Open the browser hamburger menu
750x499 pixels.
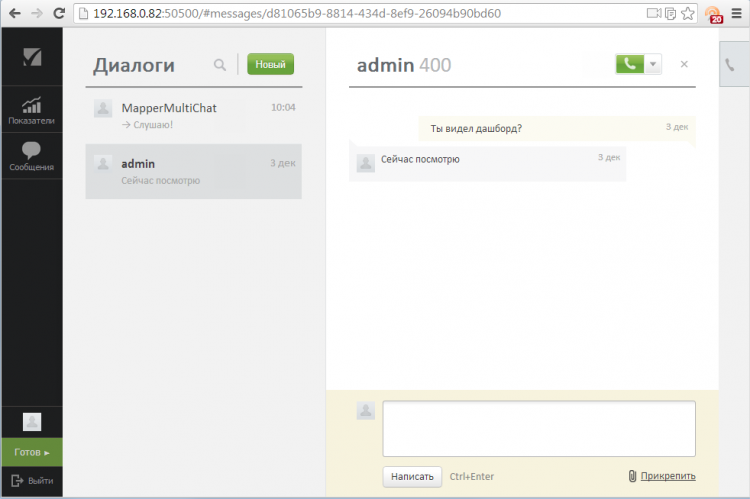[736, 14]
